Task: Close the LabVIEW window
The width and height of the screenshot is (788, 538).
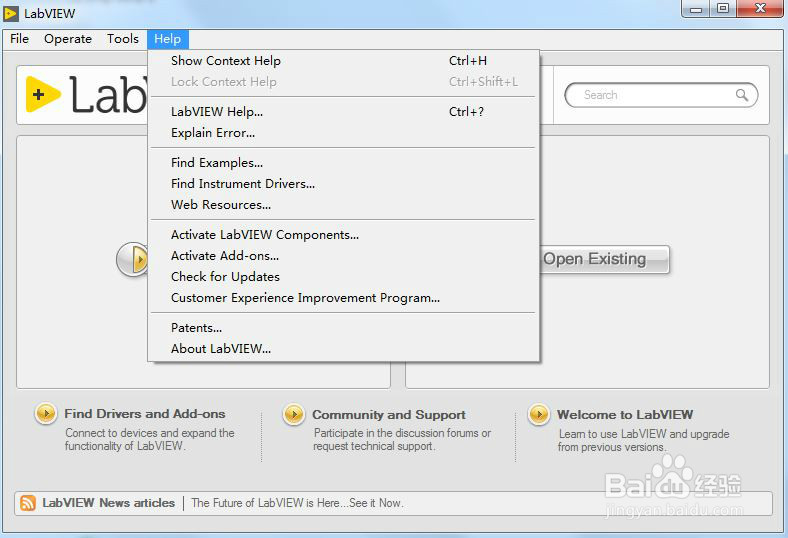Action: [x=760, y=9]
